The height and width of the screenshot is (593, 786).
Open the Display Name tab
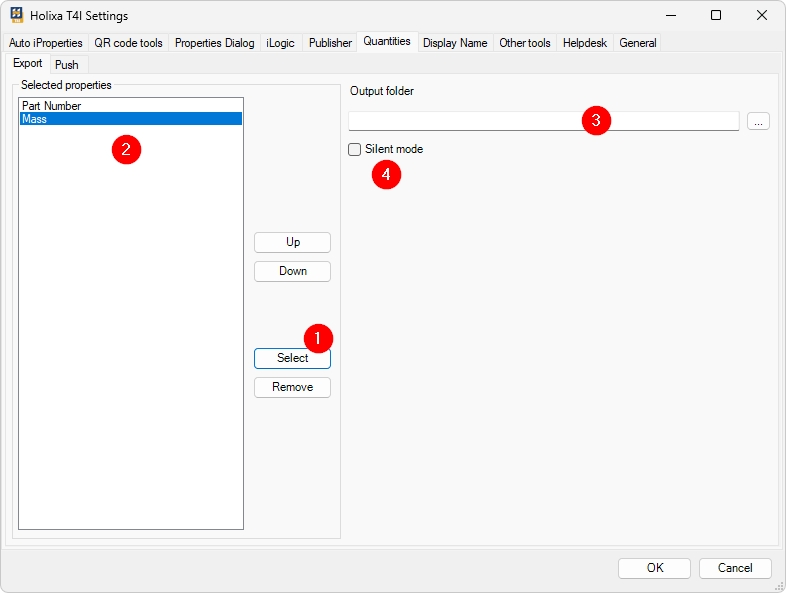coord(455,43)
